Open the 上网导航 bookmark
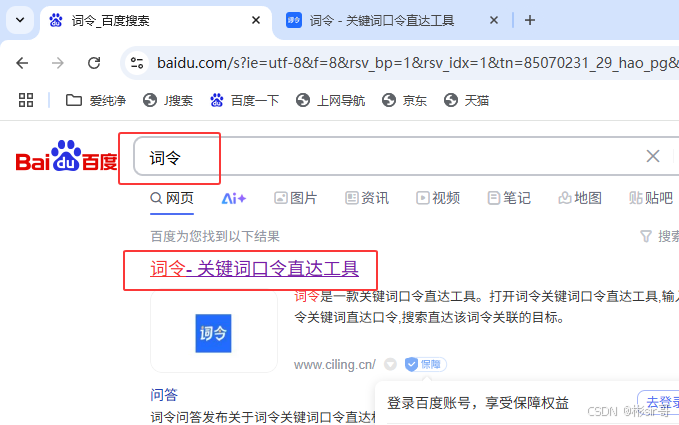 pyautogui.click(x=331, y=101)
